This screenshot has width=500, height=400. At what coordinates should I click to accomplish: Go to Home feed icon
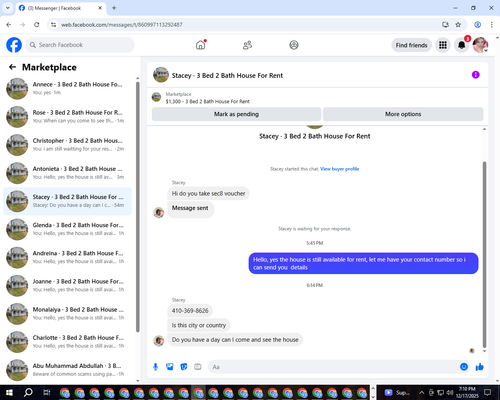point(201,45)
